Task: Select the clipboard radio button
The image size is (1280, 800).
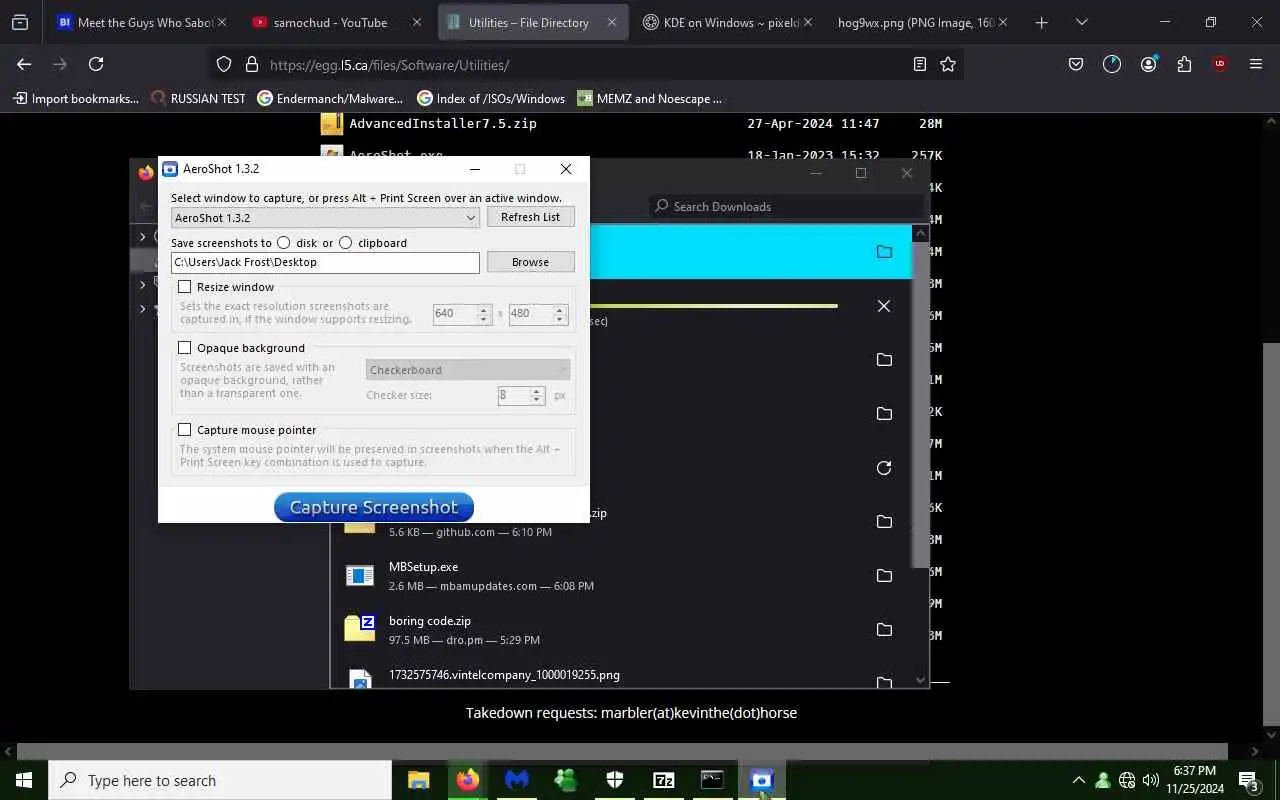Action: (346, 242)
